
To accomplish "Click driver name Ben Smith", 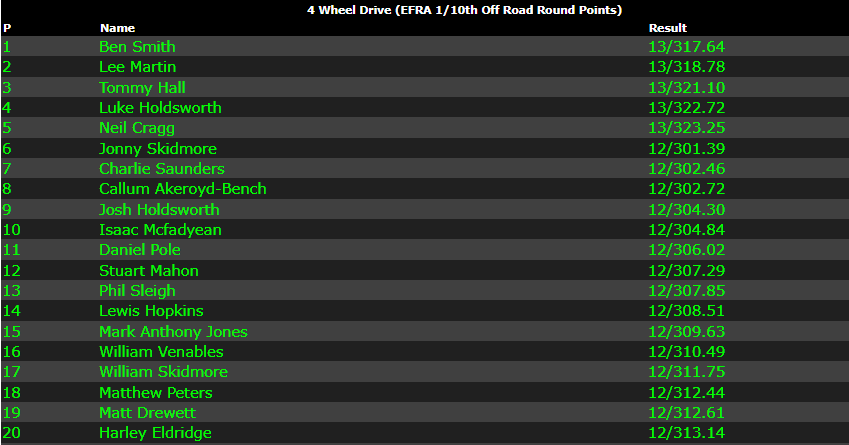I will (x=137, y=47).
